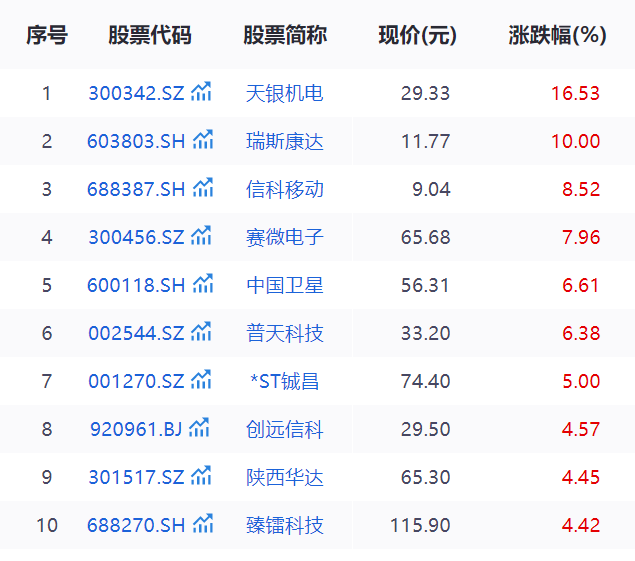Click the chart icon next to 001270.SZ
The height and width of the screenshot is (561, 635).
coord(202,381)
